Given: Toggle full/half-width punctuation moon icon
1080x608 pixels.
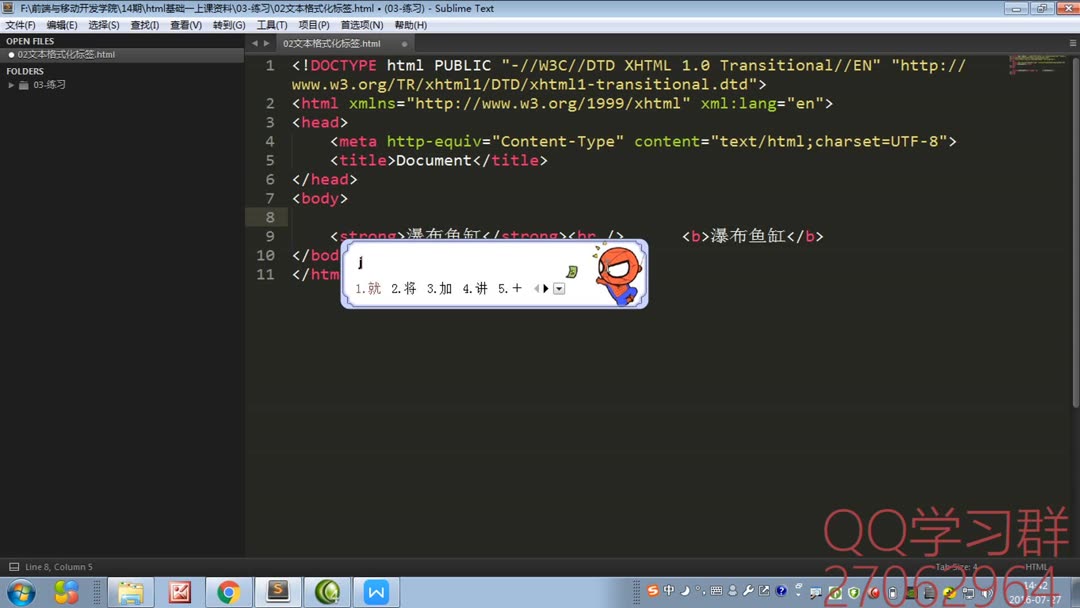Looking at the screenshot, I should click(683, 593).
